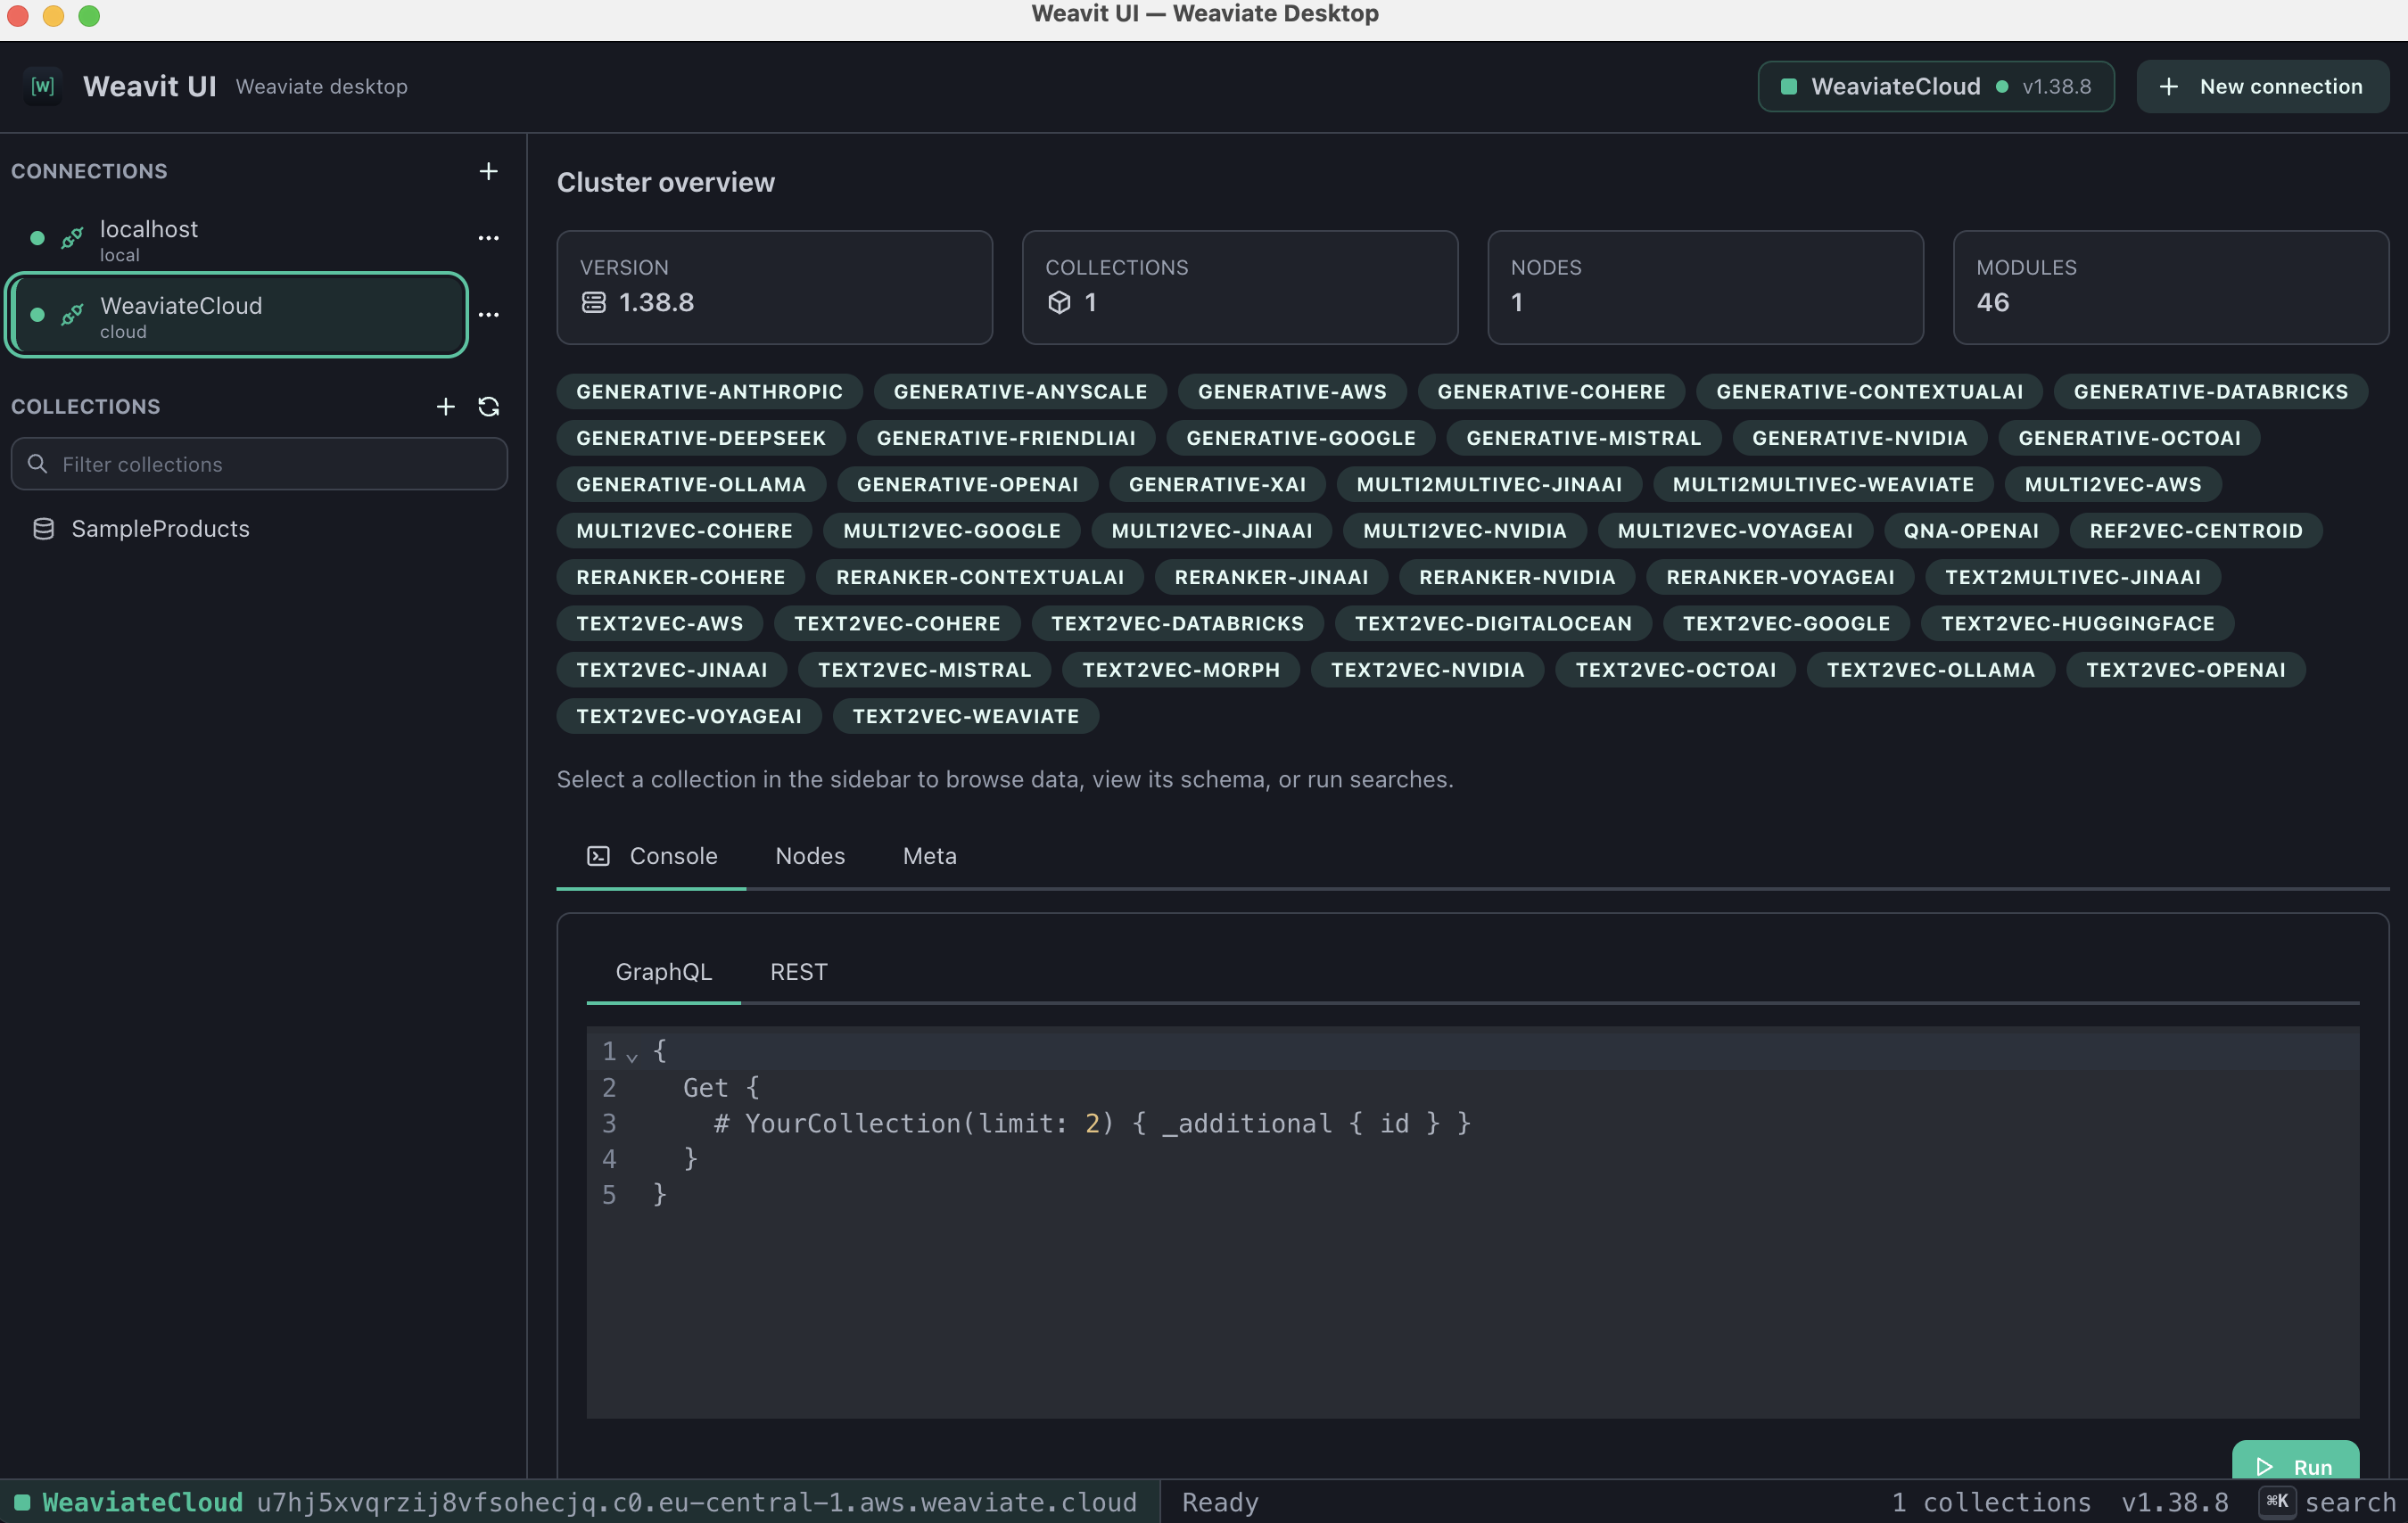Click the Modules 46 card
Viewport: 2408px width, 1523px height.
pos(2170,288)
